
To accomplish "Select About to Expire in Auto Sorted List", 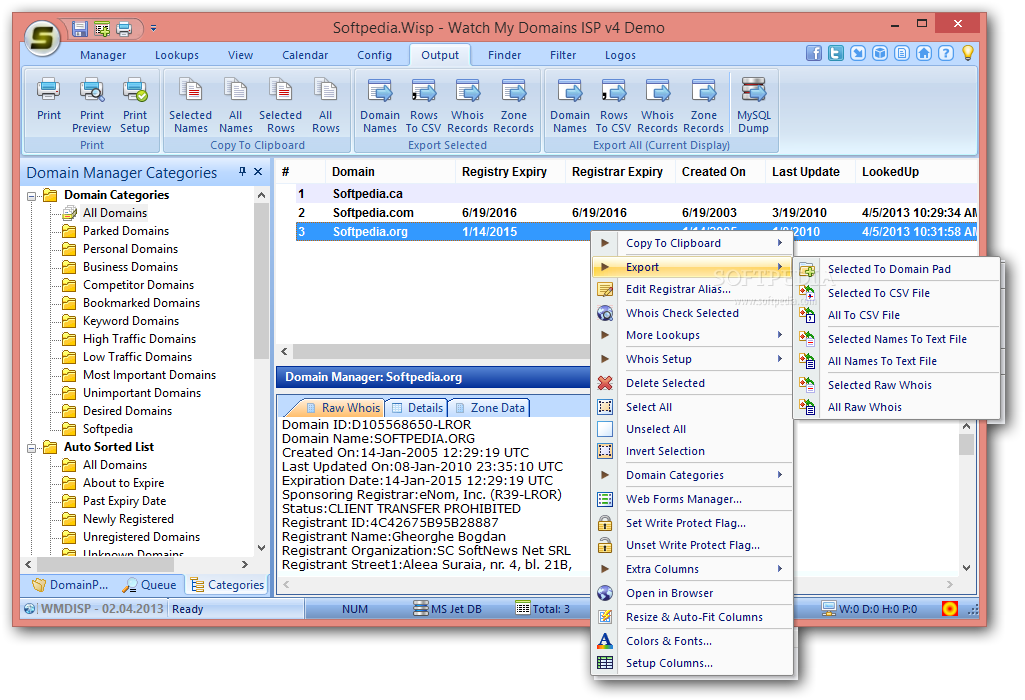I will pos(123,483).
